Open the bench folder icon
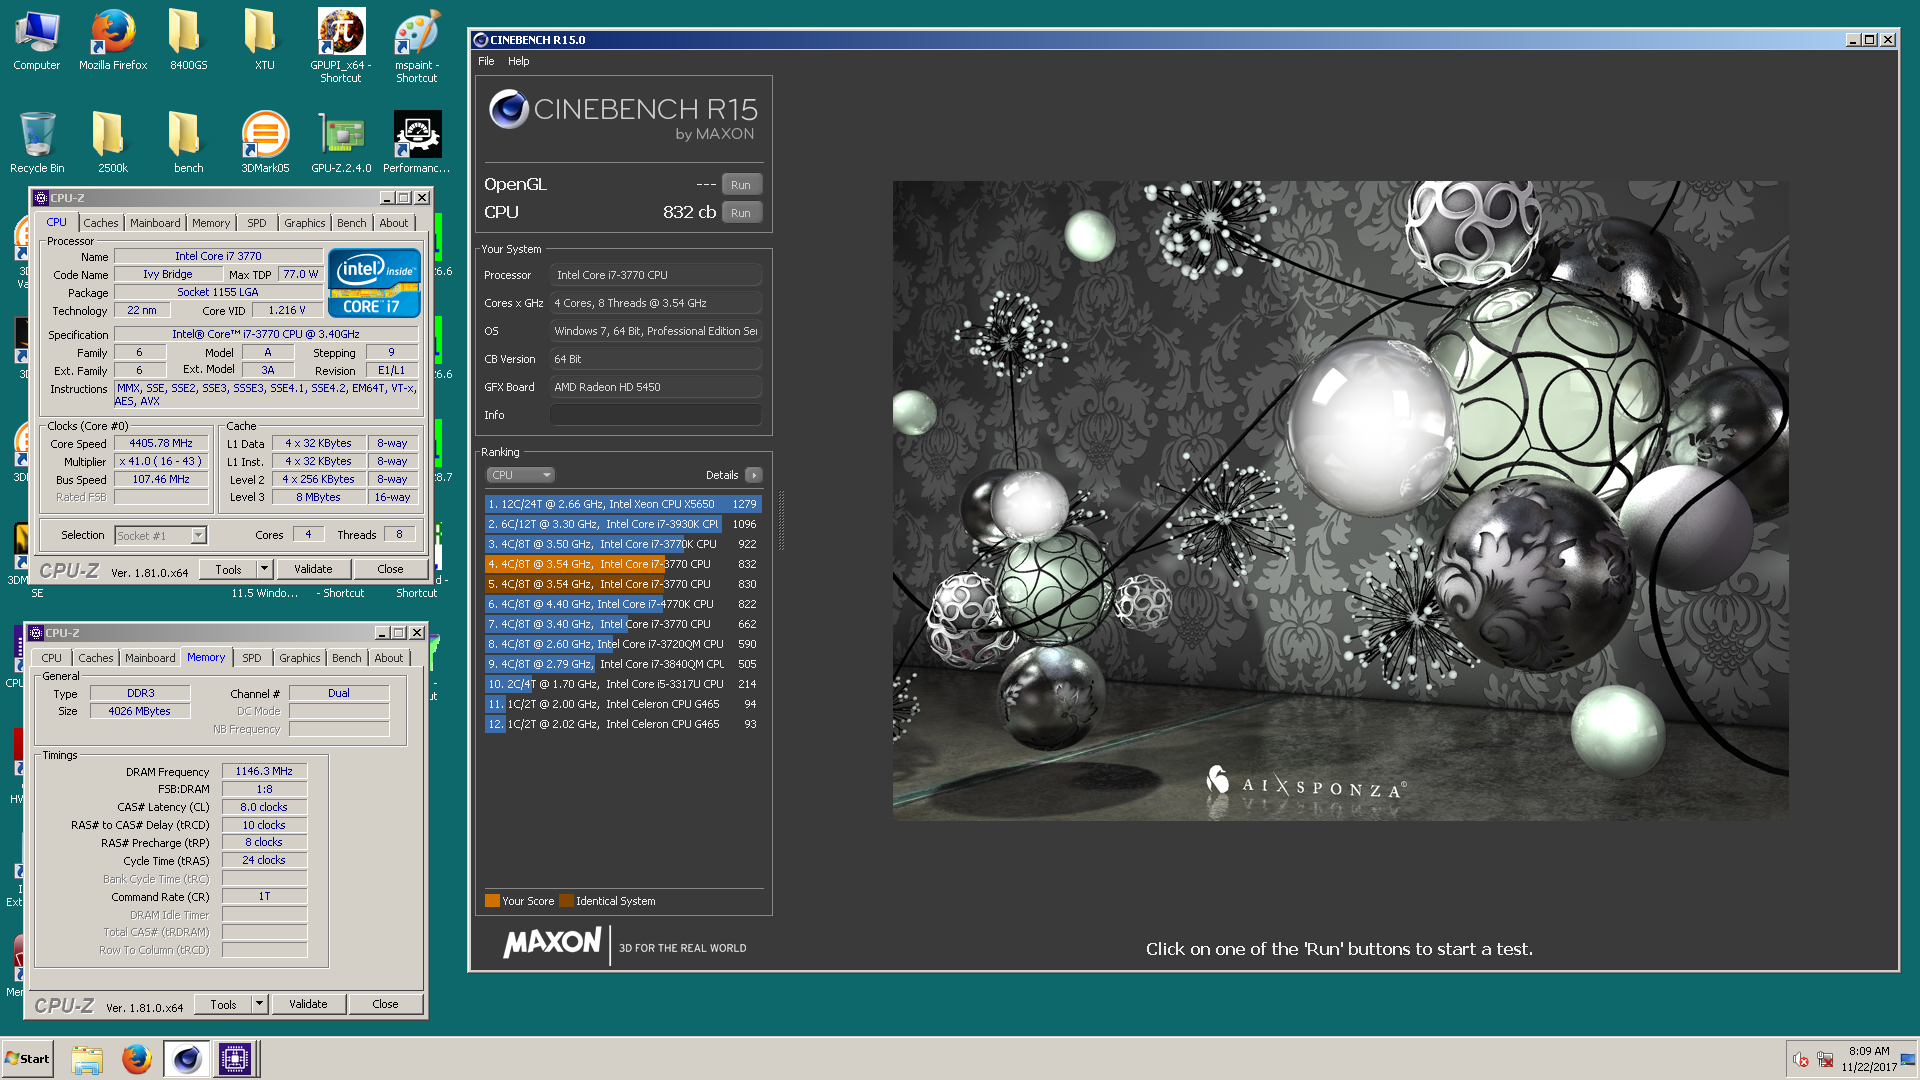 188,142
